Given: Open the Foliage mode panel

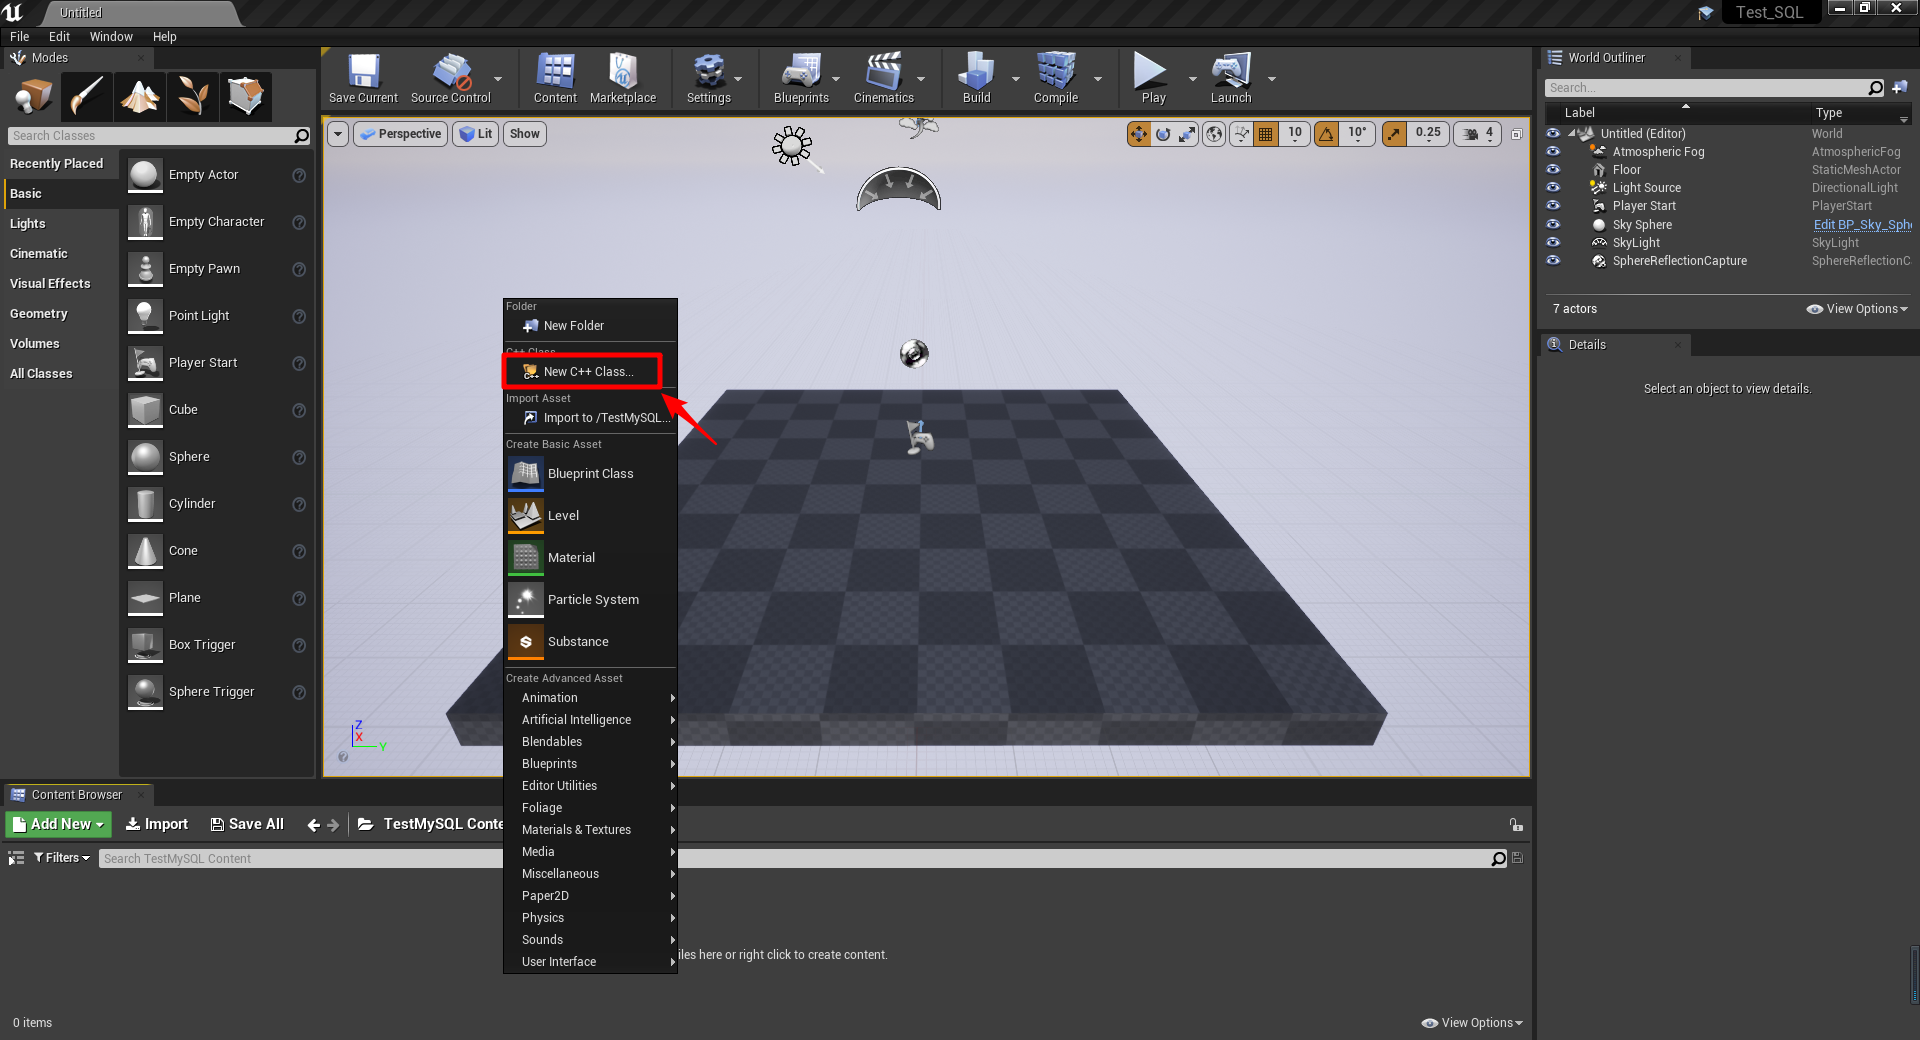Looking at the screenshot, I should (192, 96).
